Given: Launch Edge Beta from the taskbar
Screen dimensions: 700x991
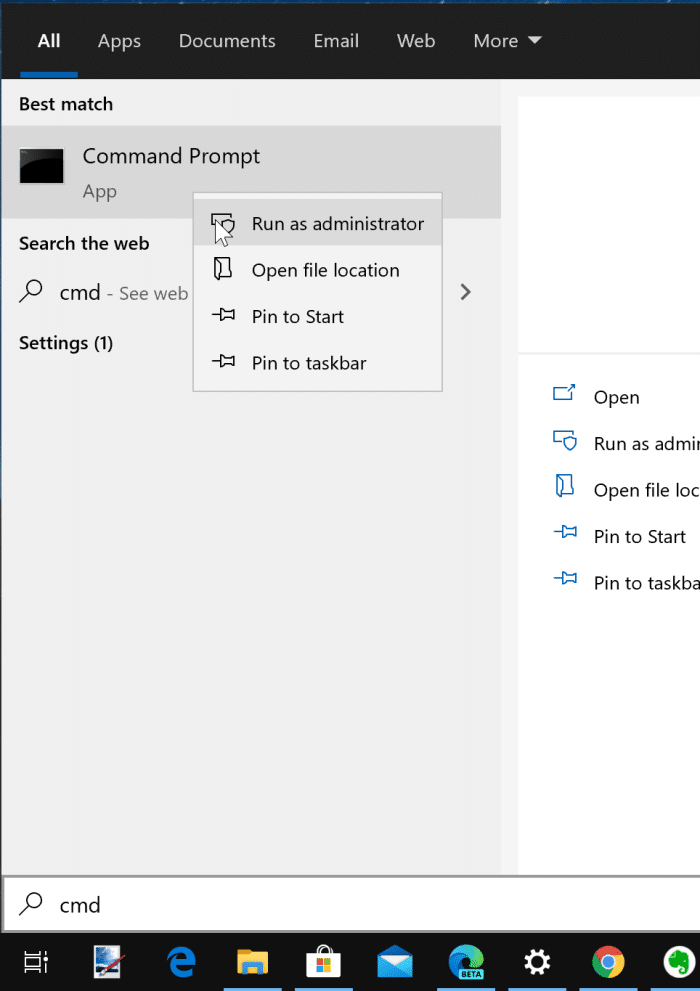Looking at the screenshot, I should tap(466, 962).
